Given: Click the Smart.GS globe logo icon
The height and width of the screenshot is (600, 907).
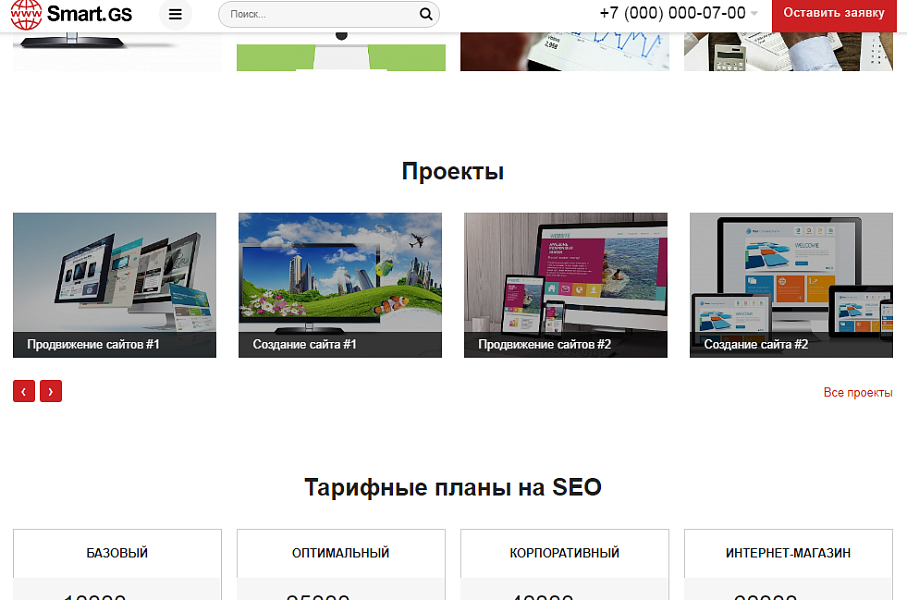Looking at the screenshot, I should [27, 15].
